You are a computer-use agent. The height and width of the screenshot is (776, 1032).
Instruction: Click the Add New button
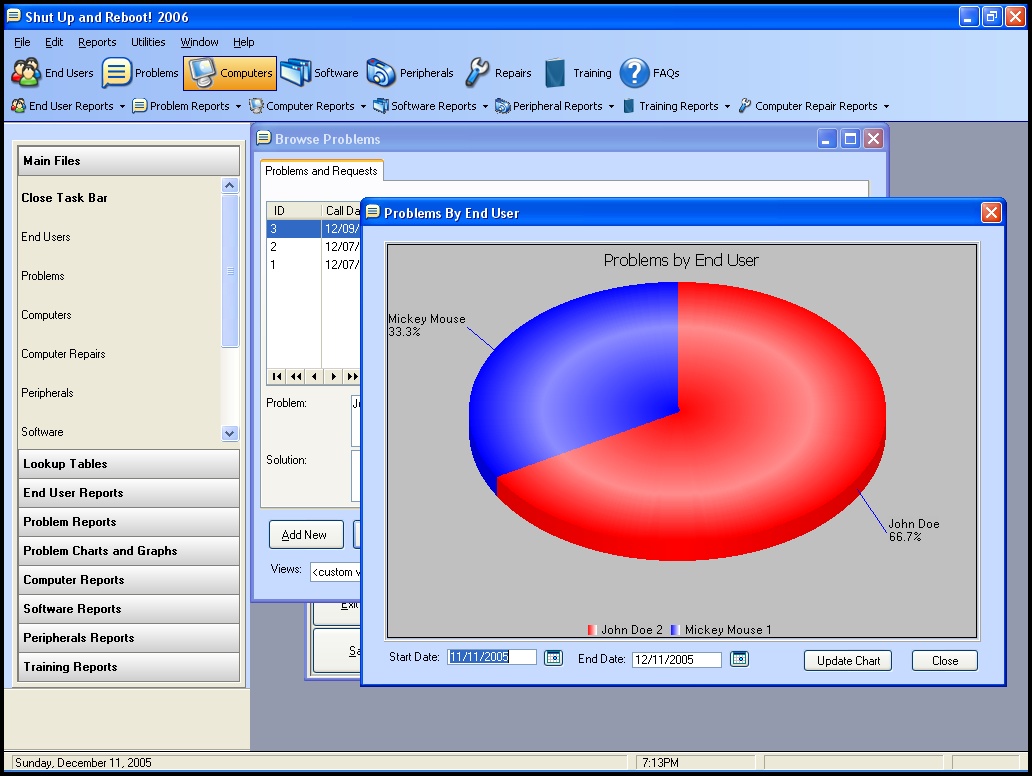(x=305, y=535)
